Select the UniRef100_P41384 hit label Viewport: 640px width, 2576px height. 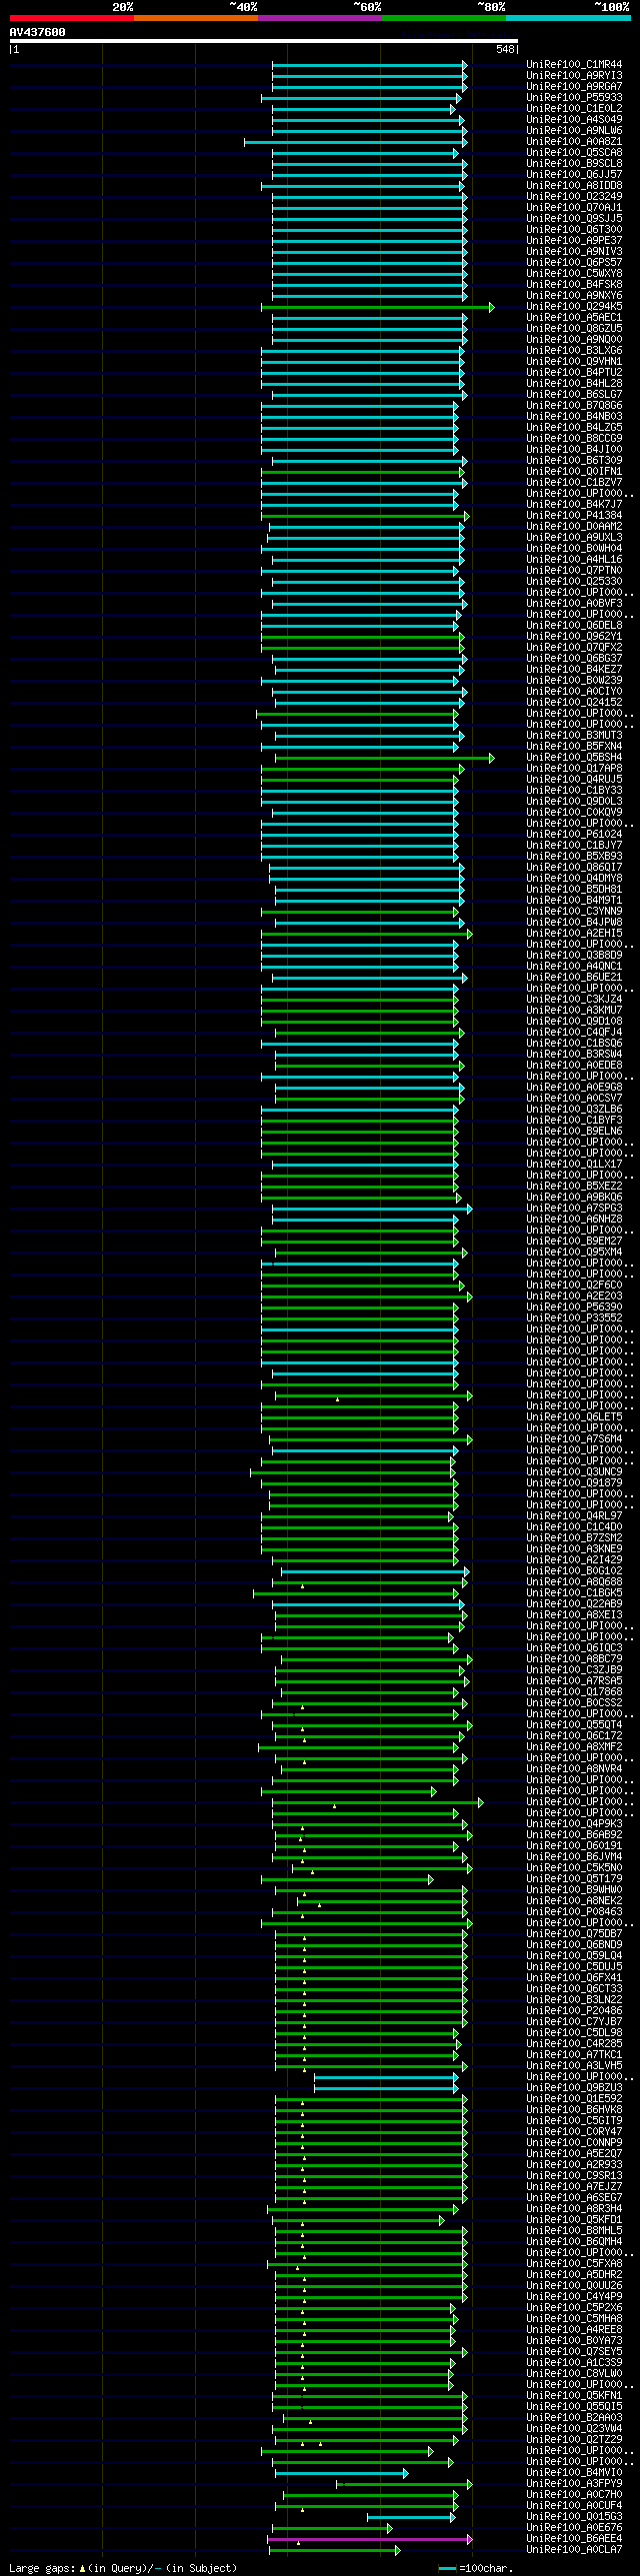(x=574, y=516)
